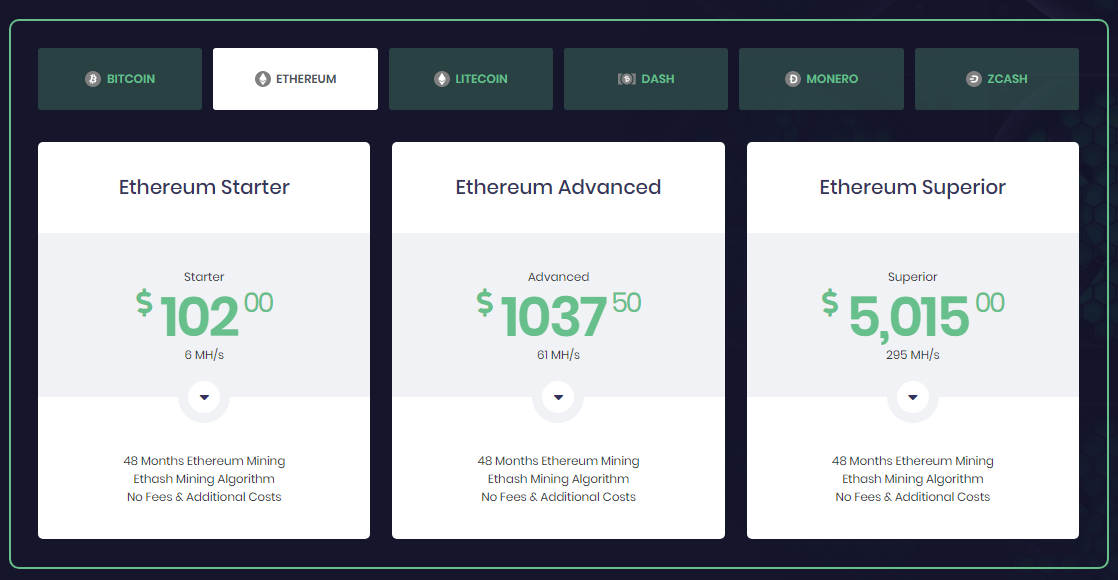Click the Ethereum diamond icon

click(263, 79)
